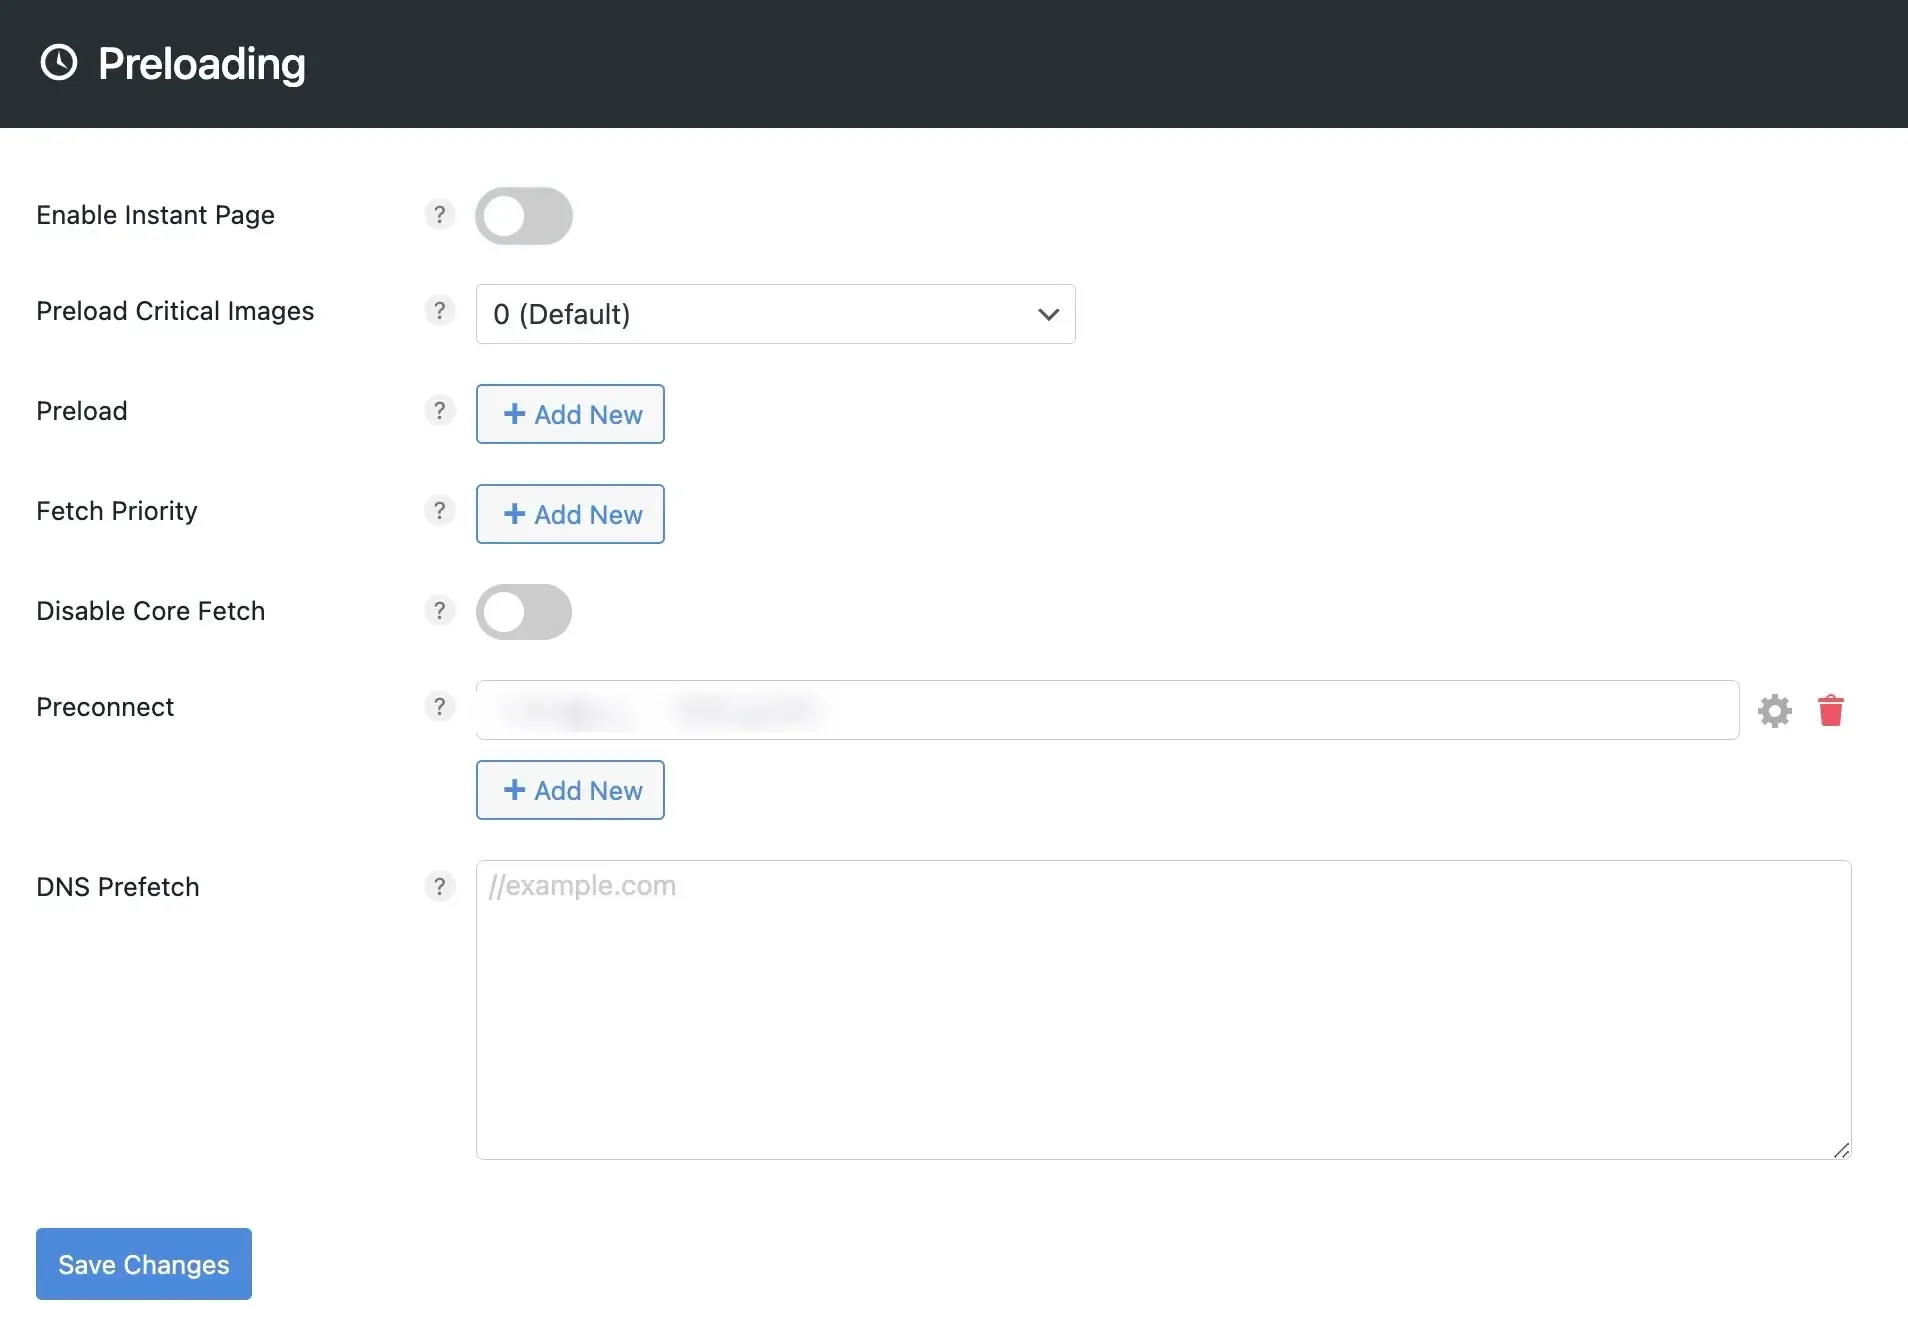The width and height of the screenshot is (1908, 1338).
Task: Click the Preload Critical Images label
Action: point(175,311)
